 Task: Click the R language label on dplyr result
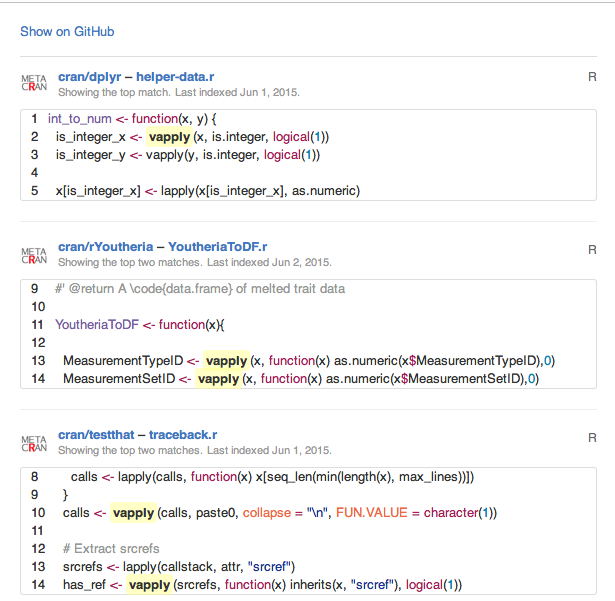(593, 78)
